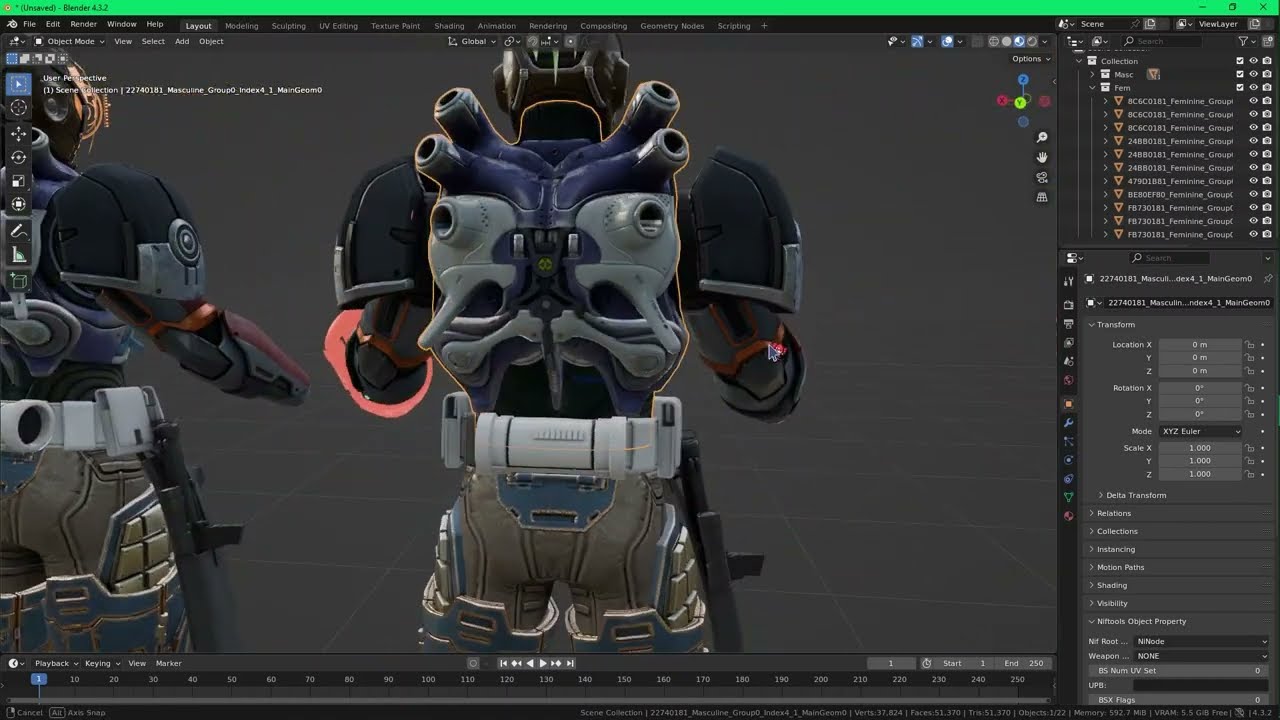Expand the Relations panel
This screenshot has width=1280, height=720.
pos(1114,513)
